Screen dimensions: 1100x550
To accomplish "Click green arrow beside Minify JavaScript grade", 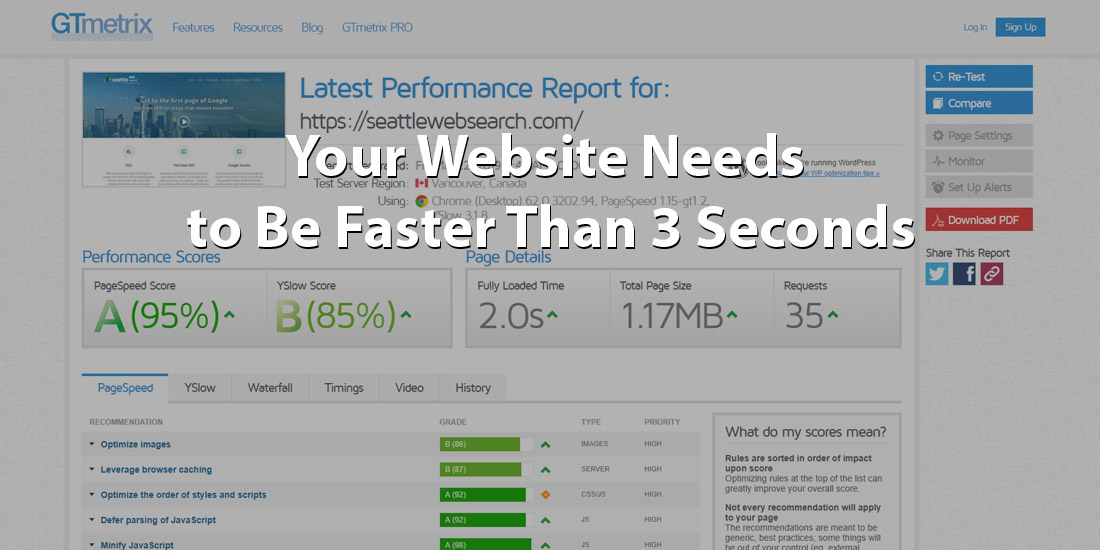I will click(545, 544).
